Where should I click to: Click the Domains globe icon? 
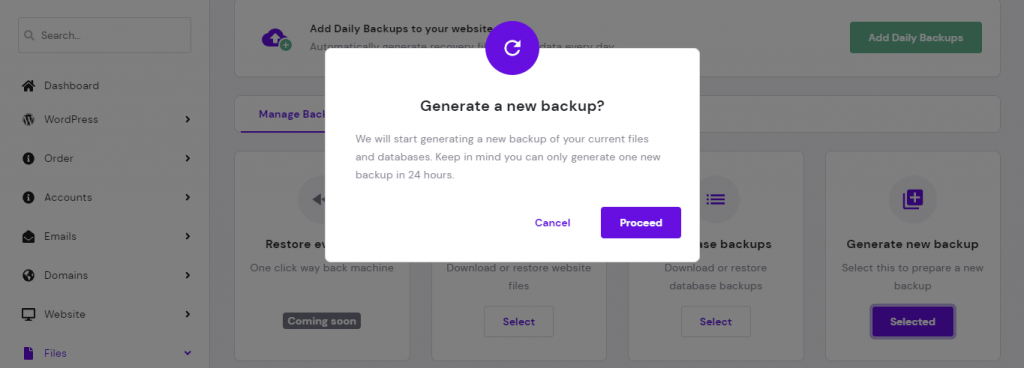click(x=28, y=275)
